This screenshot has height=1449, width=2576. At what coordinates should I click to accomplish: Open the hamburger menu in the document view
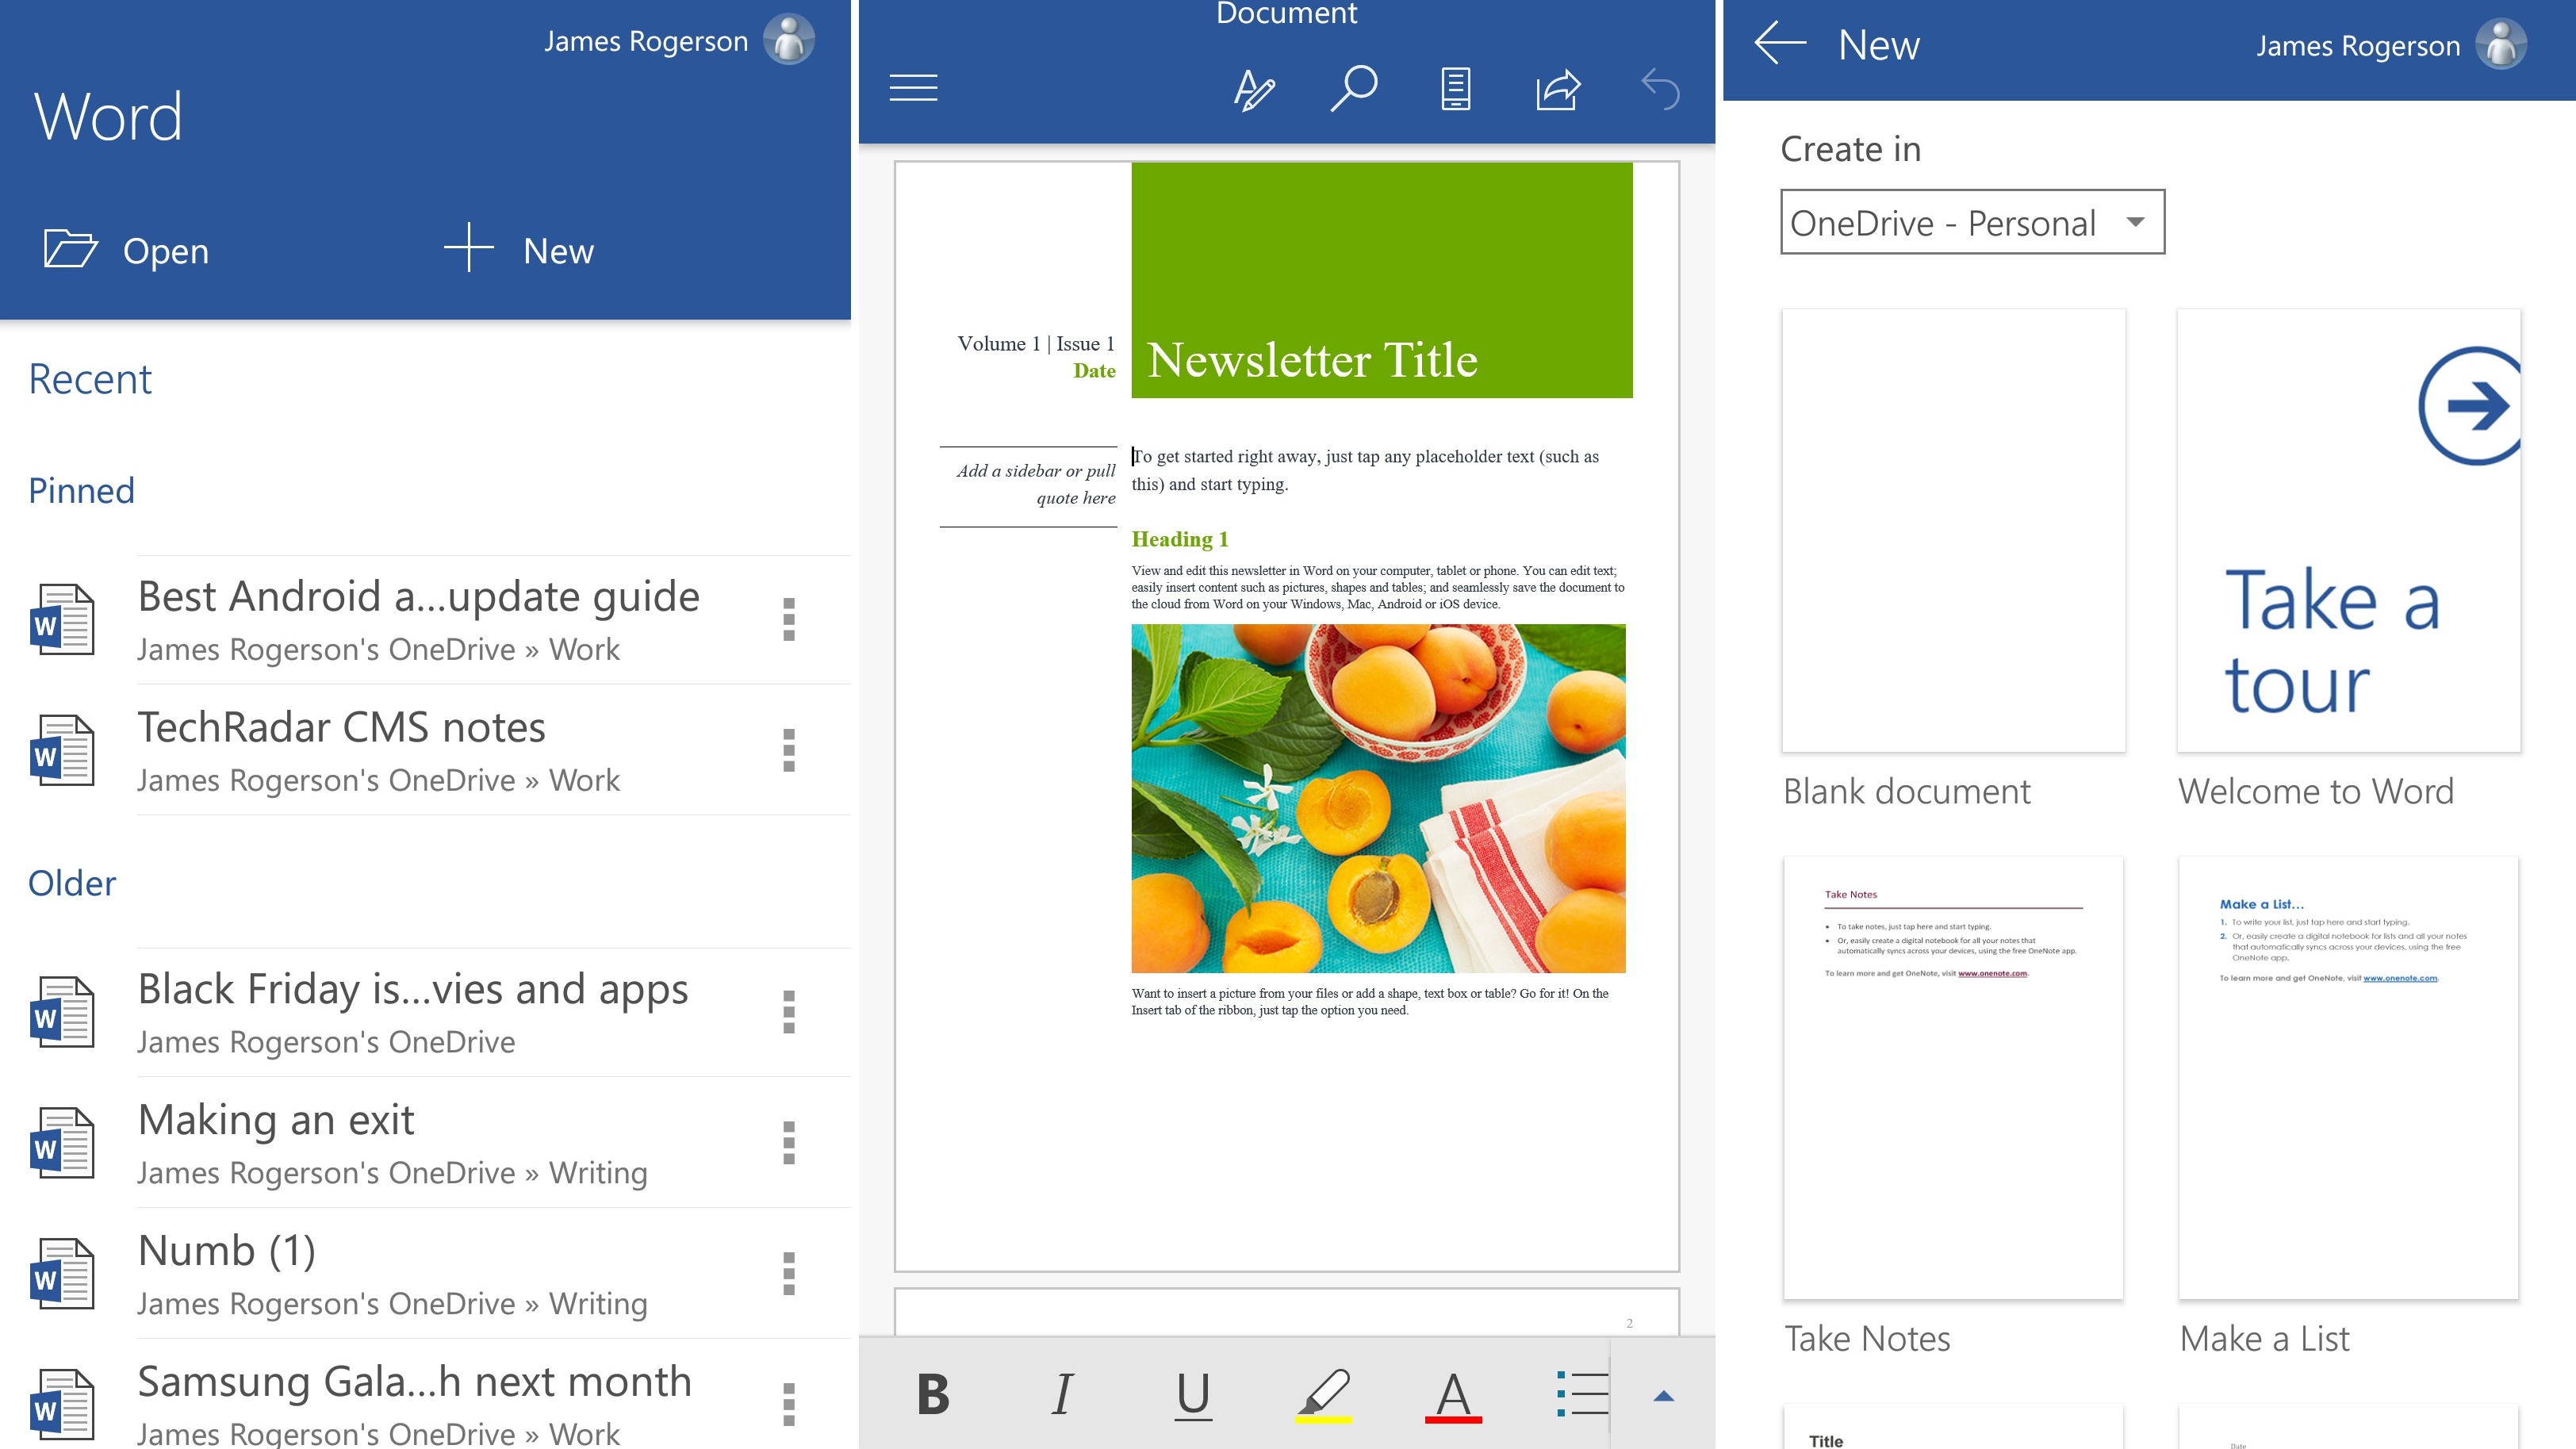click(913, 88)
